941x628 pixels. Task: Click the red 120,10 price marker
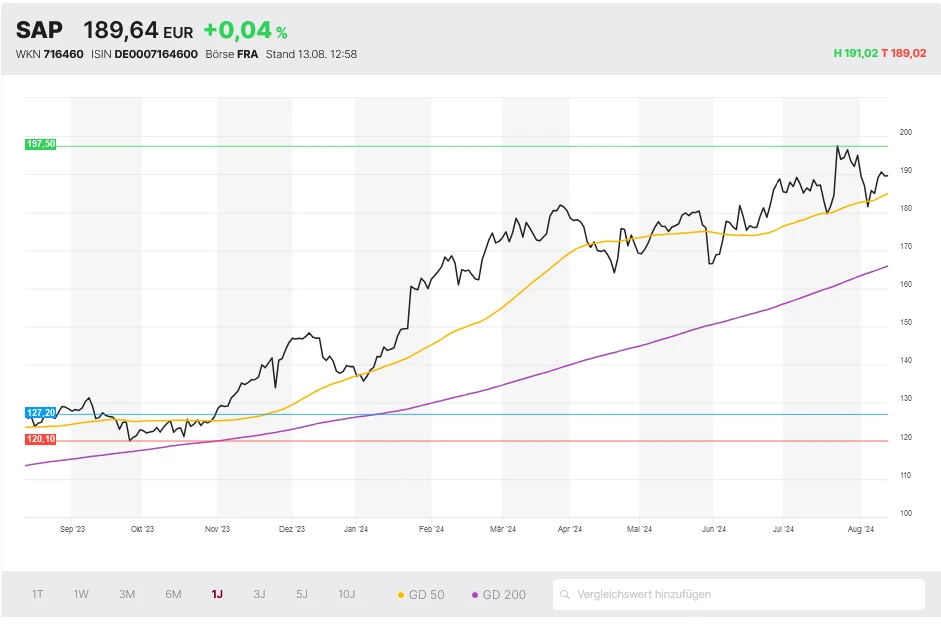(41, 439)
